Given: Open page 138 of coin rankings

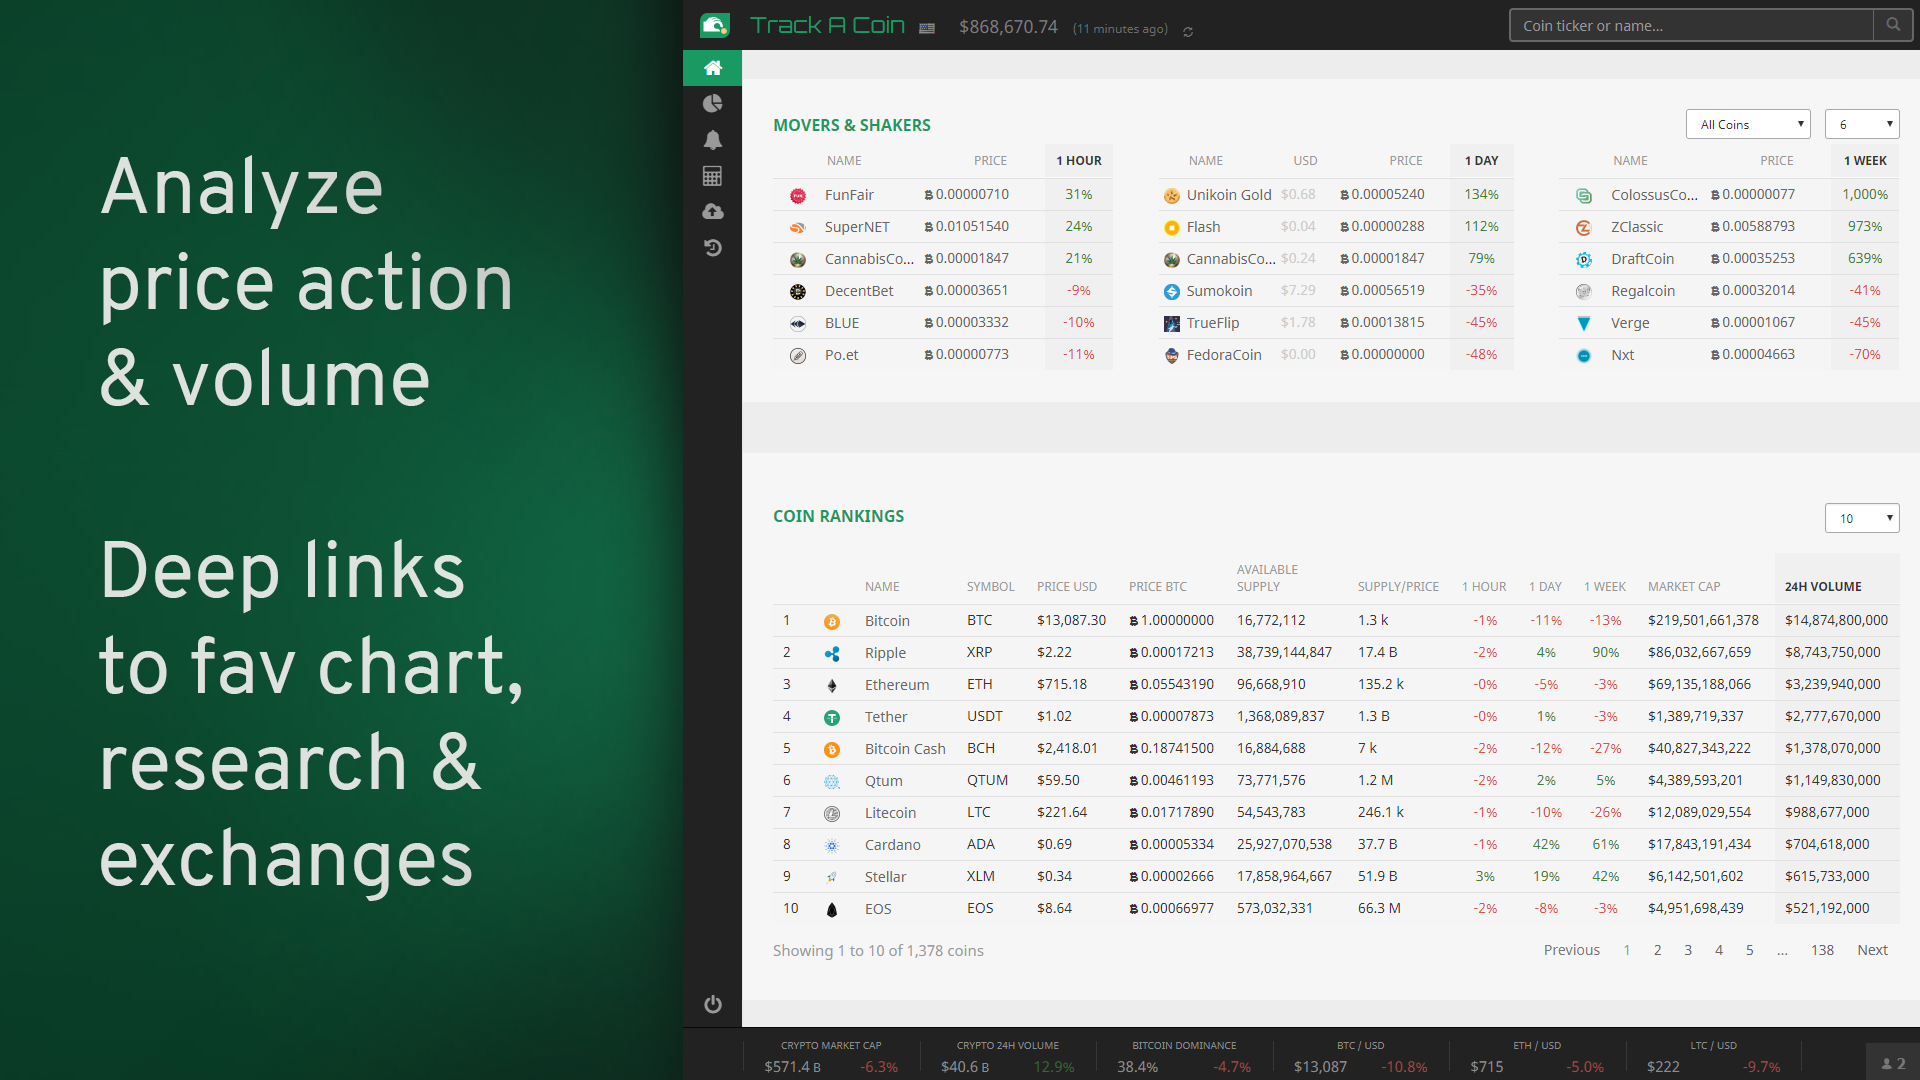Looking at the screenshot, I should pos(1822,950).
